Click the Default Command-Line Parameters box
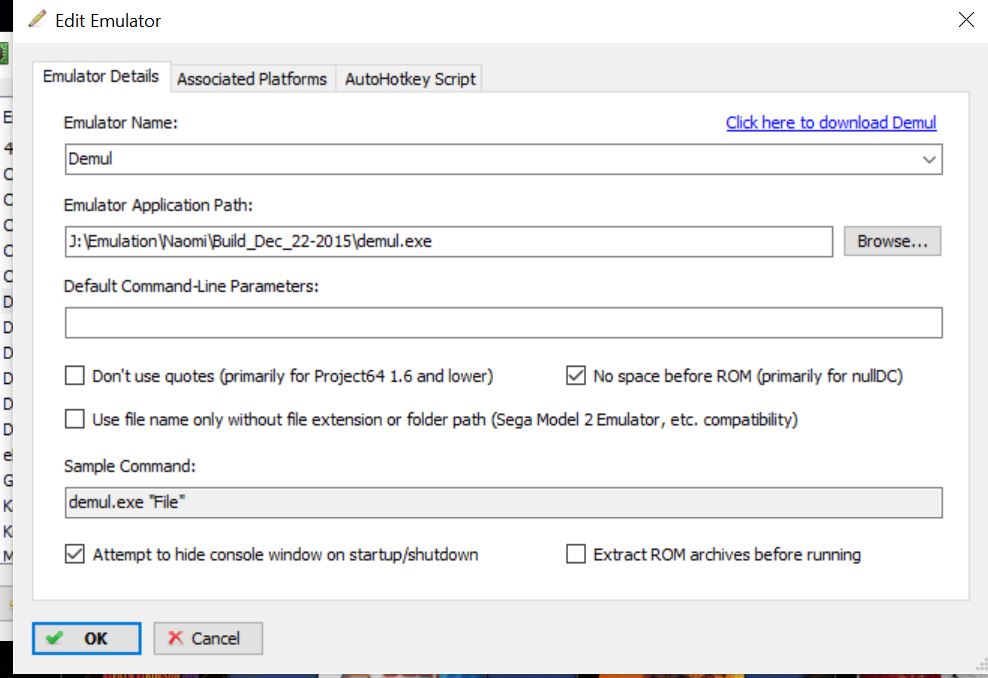 (x=503, y=323)
